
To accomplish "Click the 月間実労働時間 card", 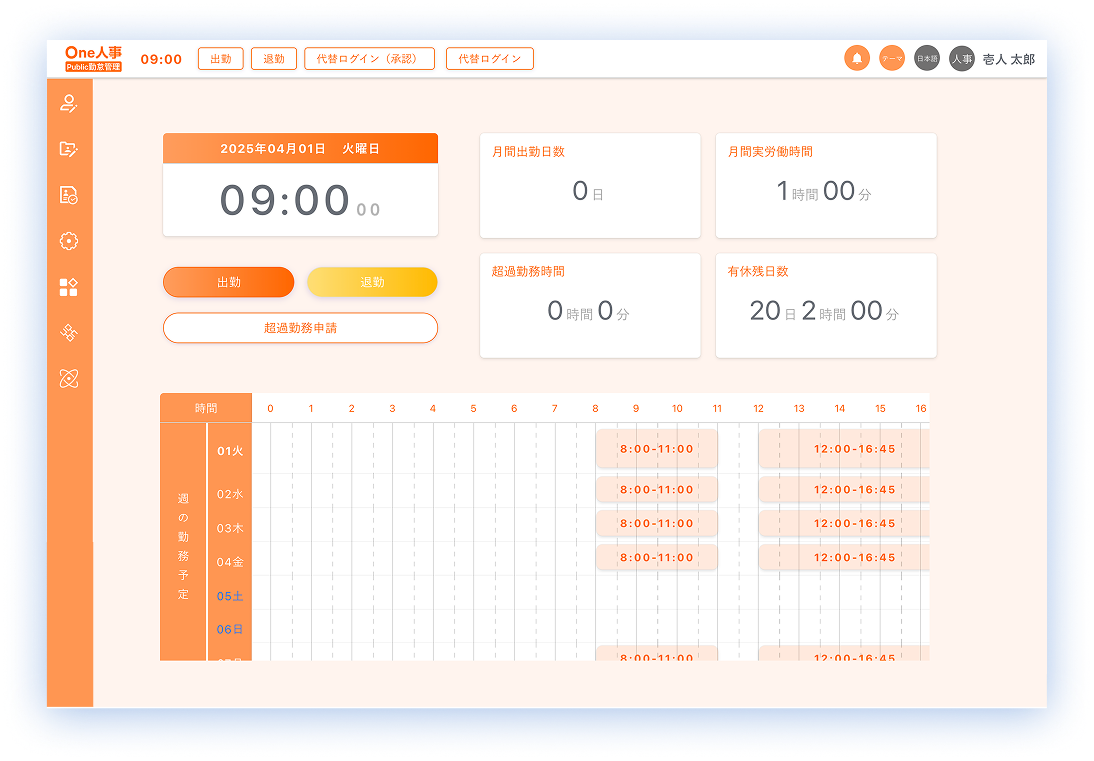I will pos(825,186).
